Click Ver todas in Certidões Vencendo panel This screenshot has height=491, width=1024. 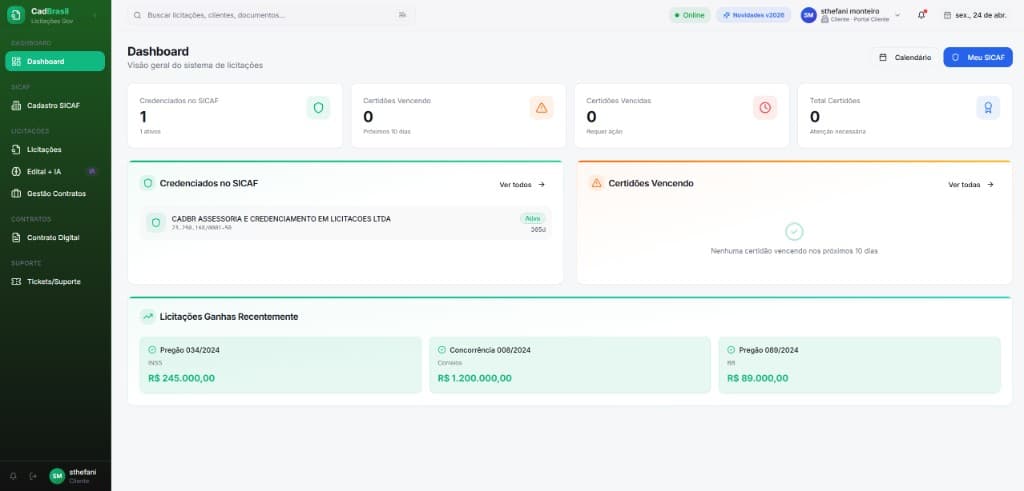(971, 185)
